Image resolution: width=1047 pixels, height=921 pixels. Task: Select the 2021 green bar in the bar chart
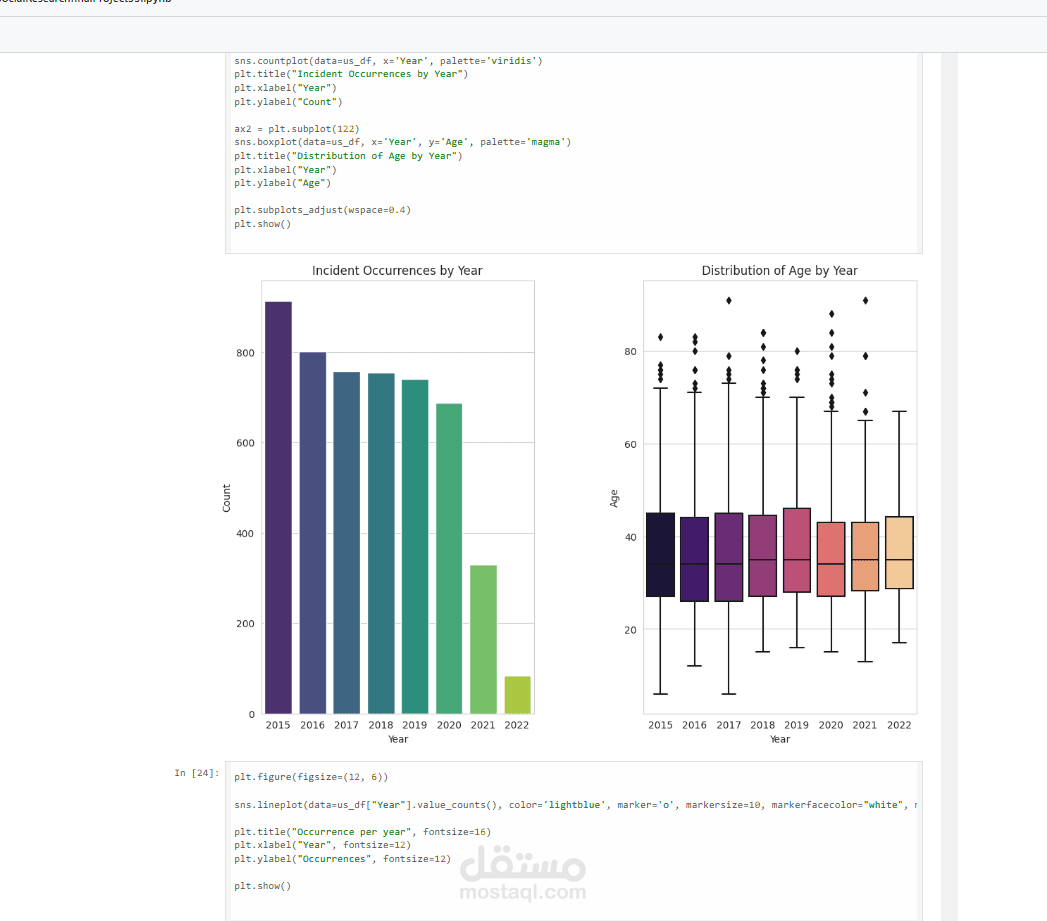coord(483,640)
